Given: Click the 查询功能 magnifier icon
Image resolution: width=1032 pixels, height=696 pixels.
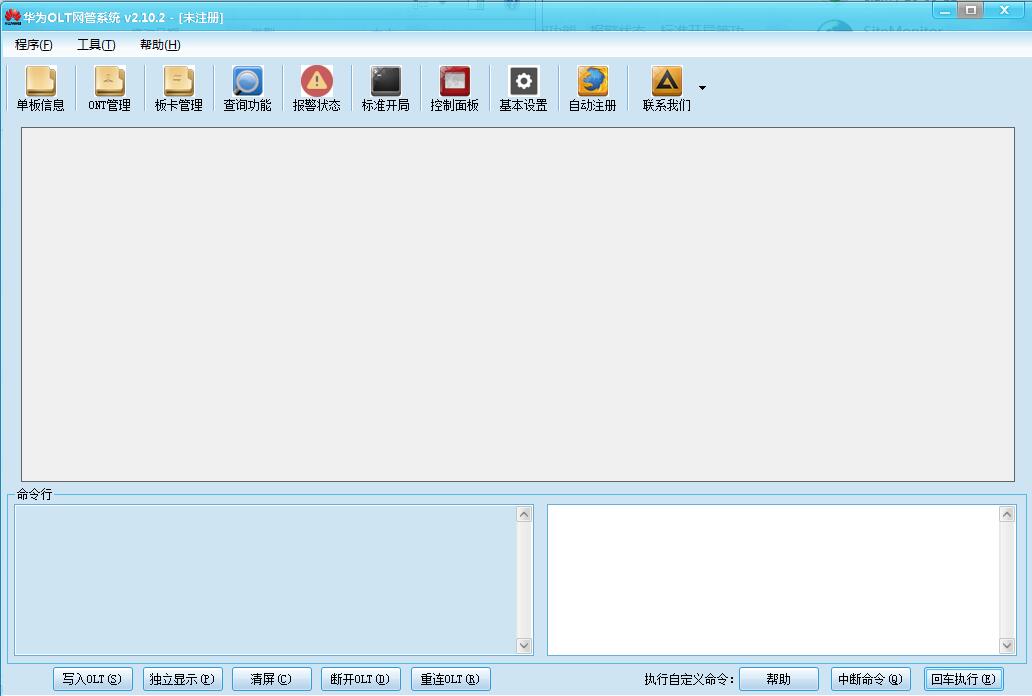Looking at the screenshot, I should click(247, 88).
